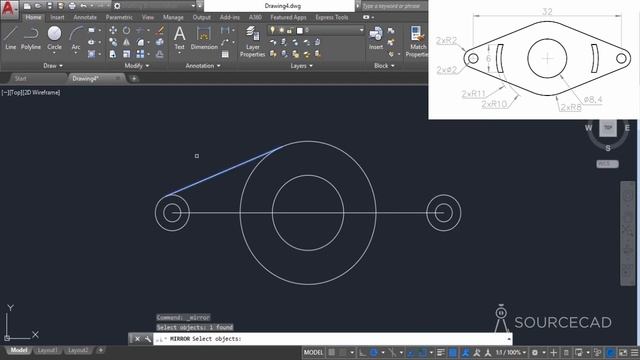Toggle grid display in status bar
The width and height of the screenshot is (640, 360).
click(x=331, y=352)
